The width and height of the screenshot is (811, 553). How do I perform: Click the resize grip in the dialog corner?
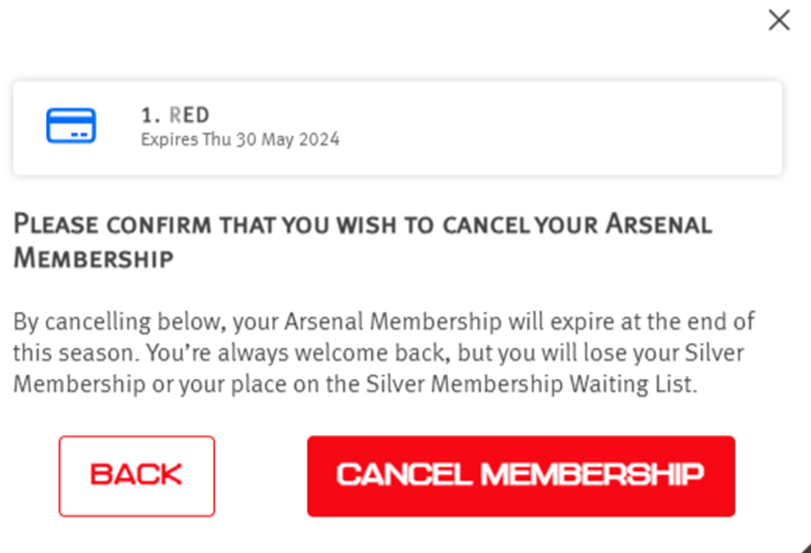tap(805, 547)
